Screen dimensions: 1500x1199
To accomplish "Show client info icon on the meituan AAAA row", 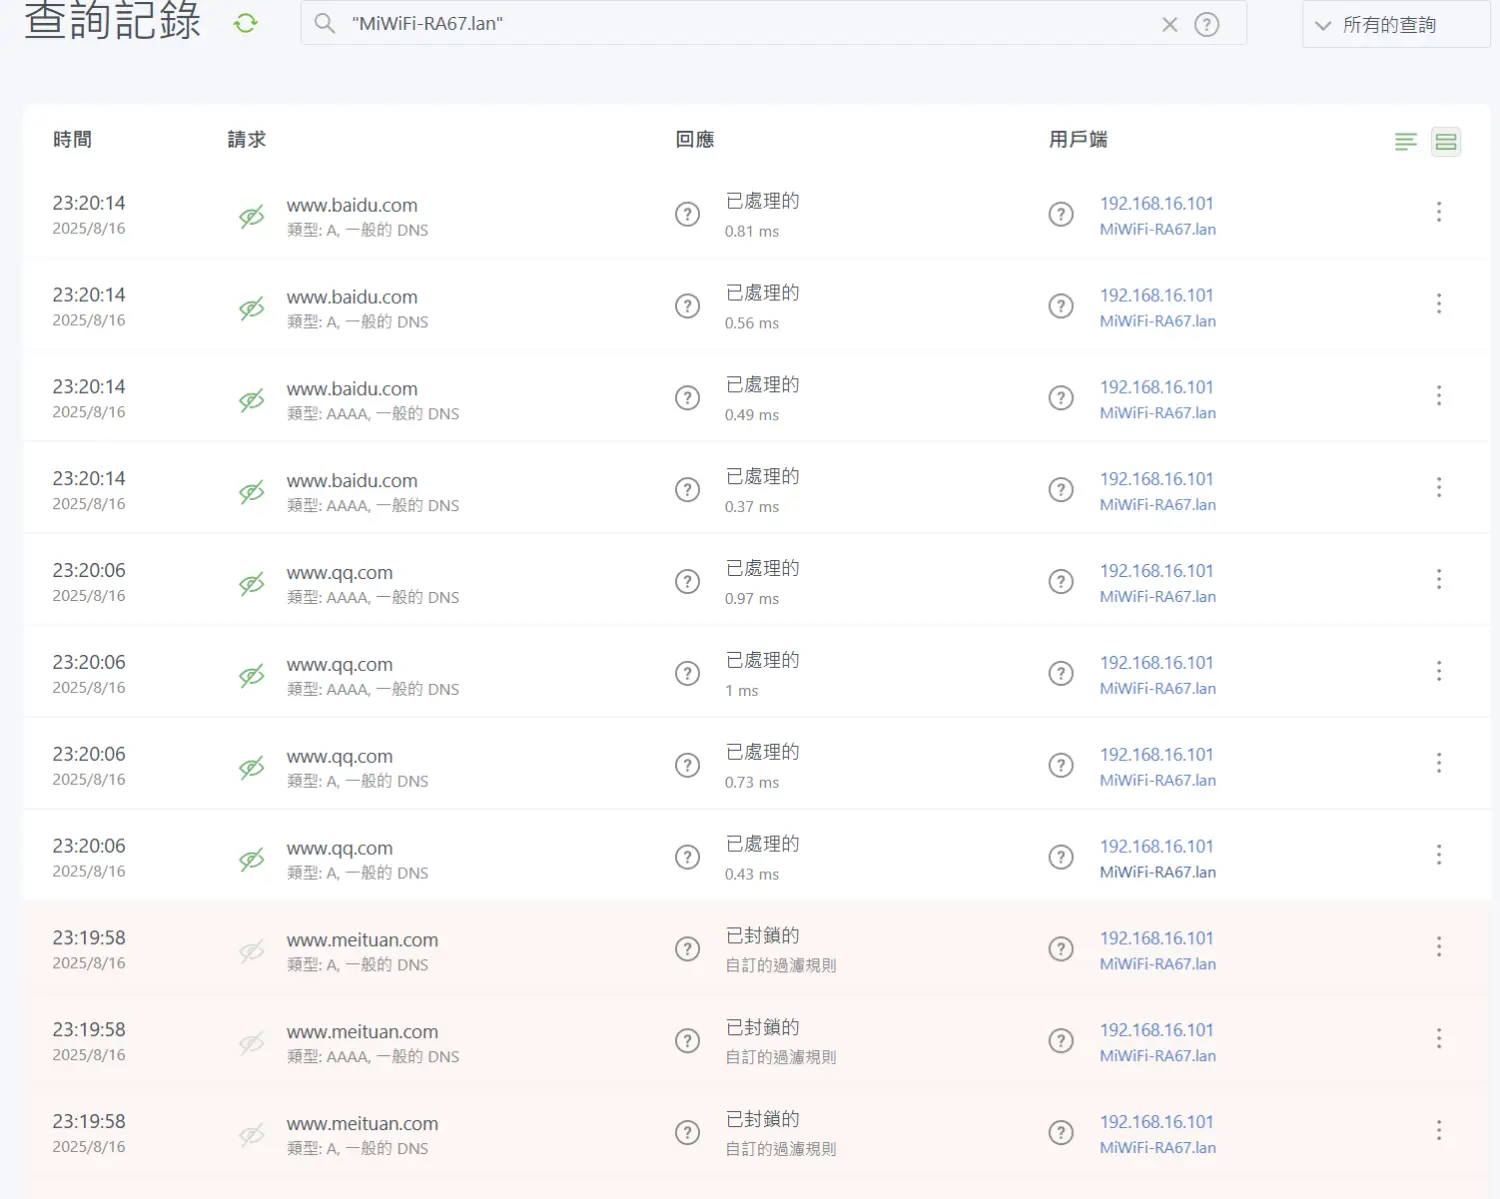I will [1061, 1041].
